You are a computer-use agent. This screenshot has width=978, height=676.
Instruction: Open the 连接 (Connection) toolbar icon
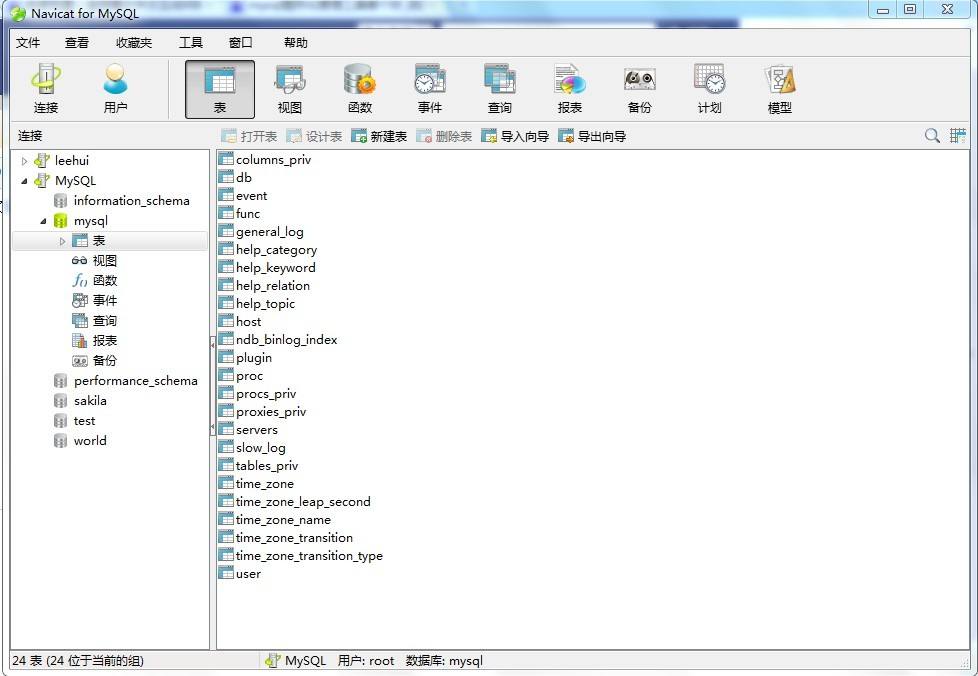tap(46, 89)
